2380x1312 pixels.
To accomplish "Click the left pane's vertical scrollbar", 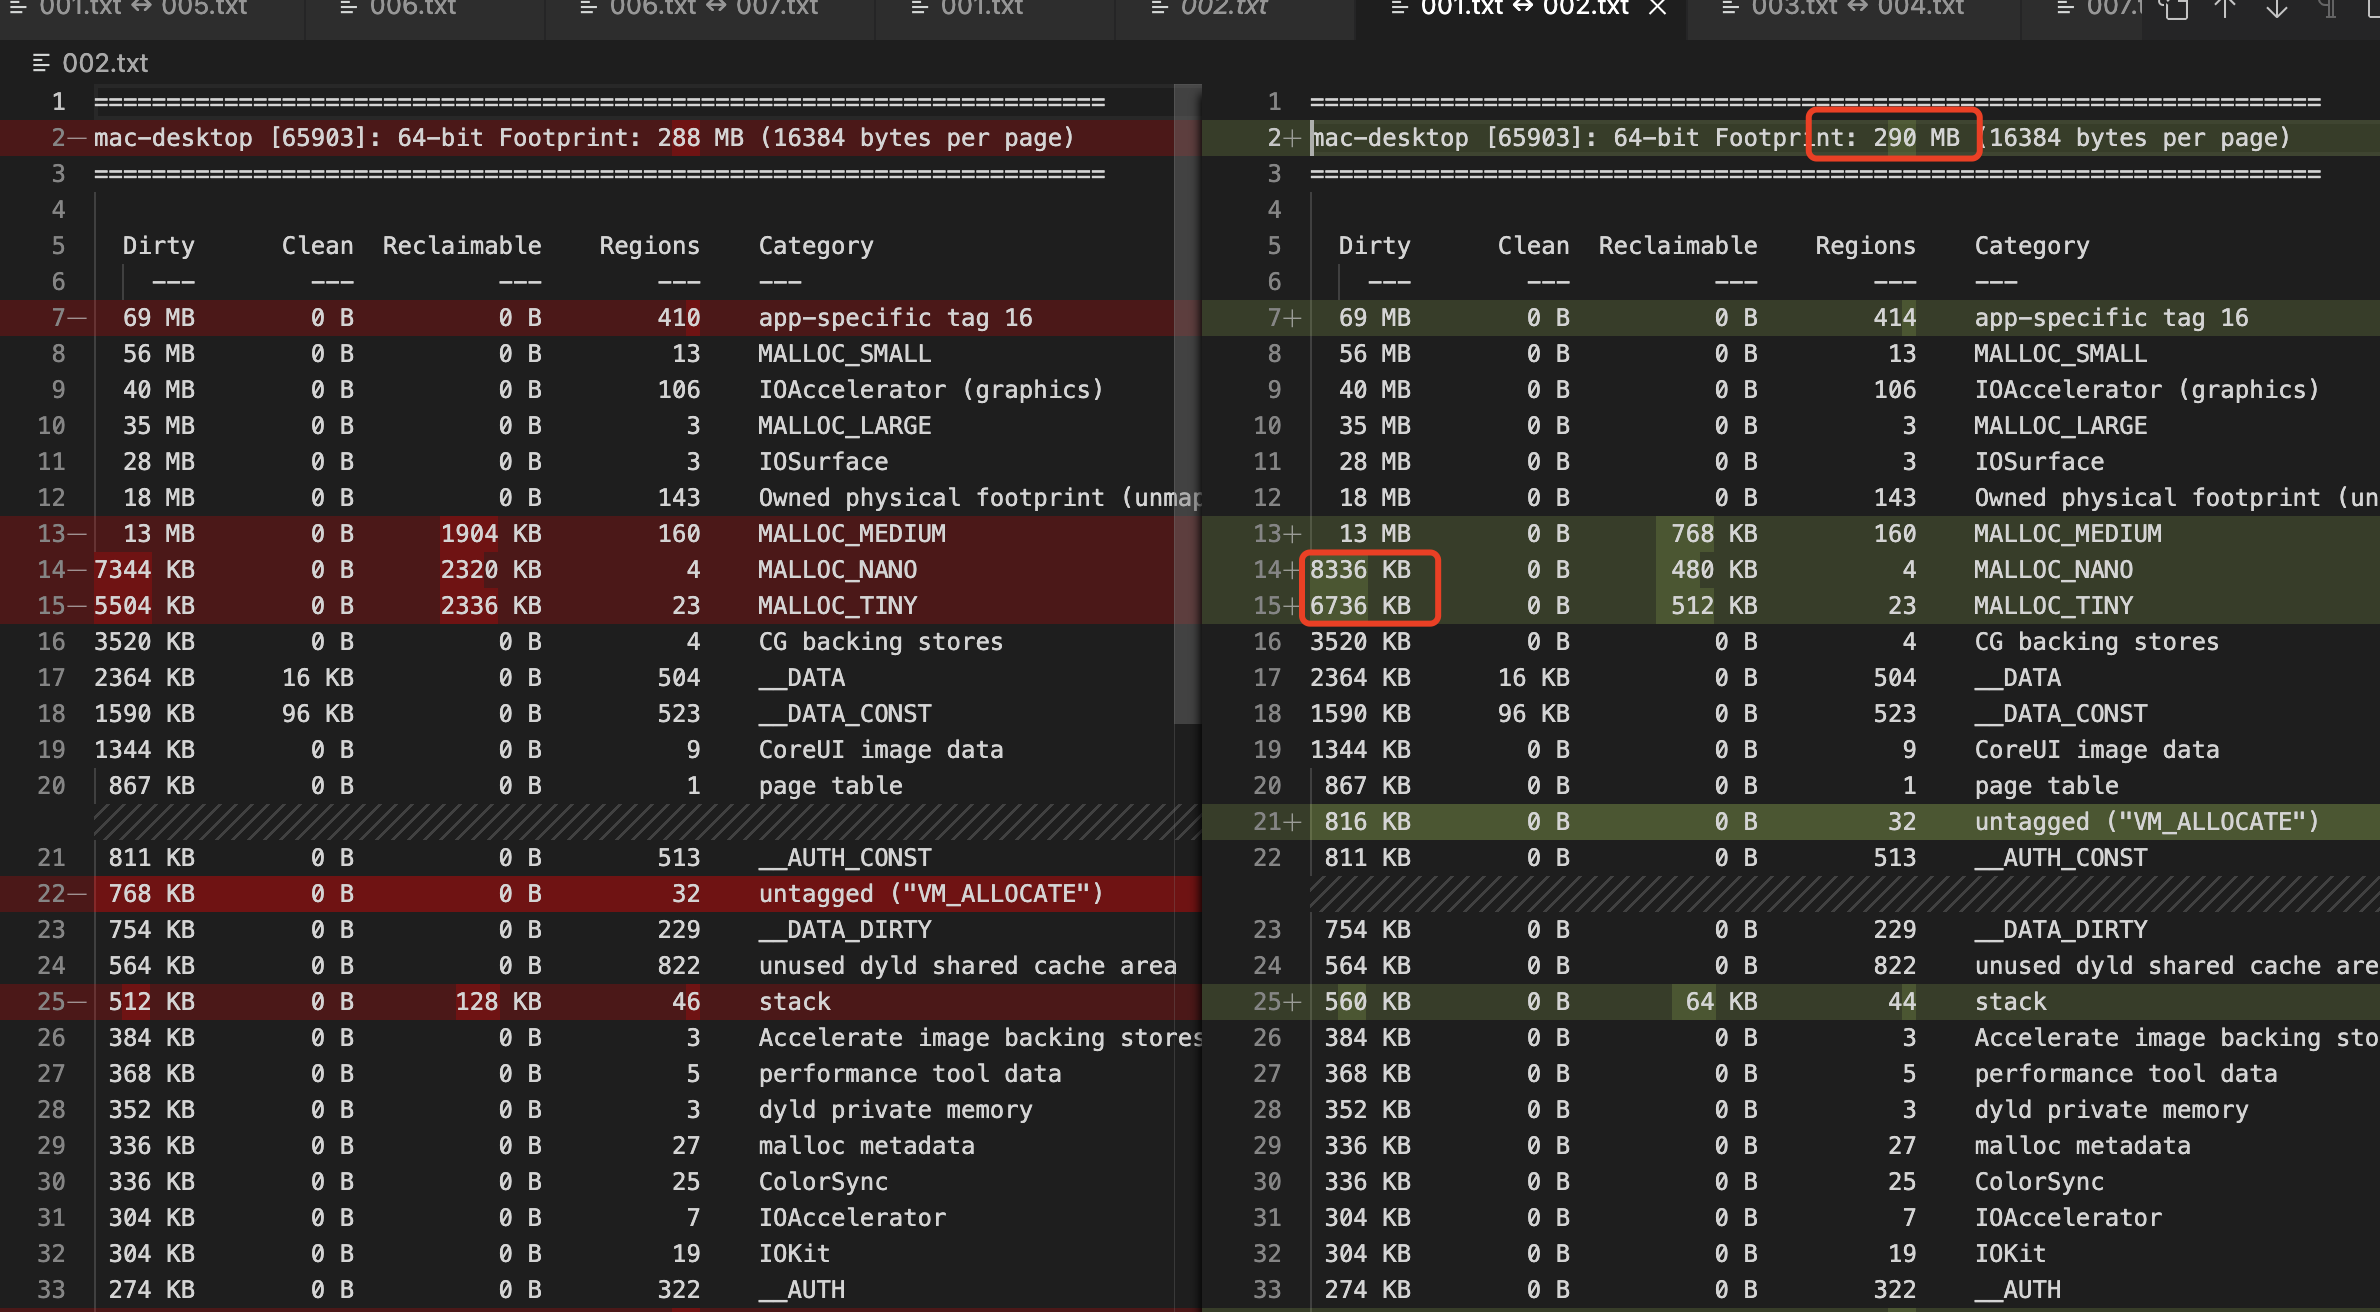I will 1187,400.
